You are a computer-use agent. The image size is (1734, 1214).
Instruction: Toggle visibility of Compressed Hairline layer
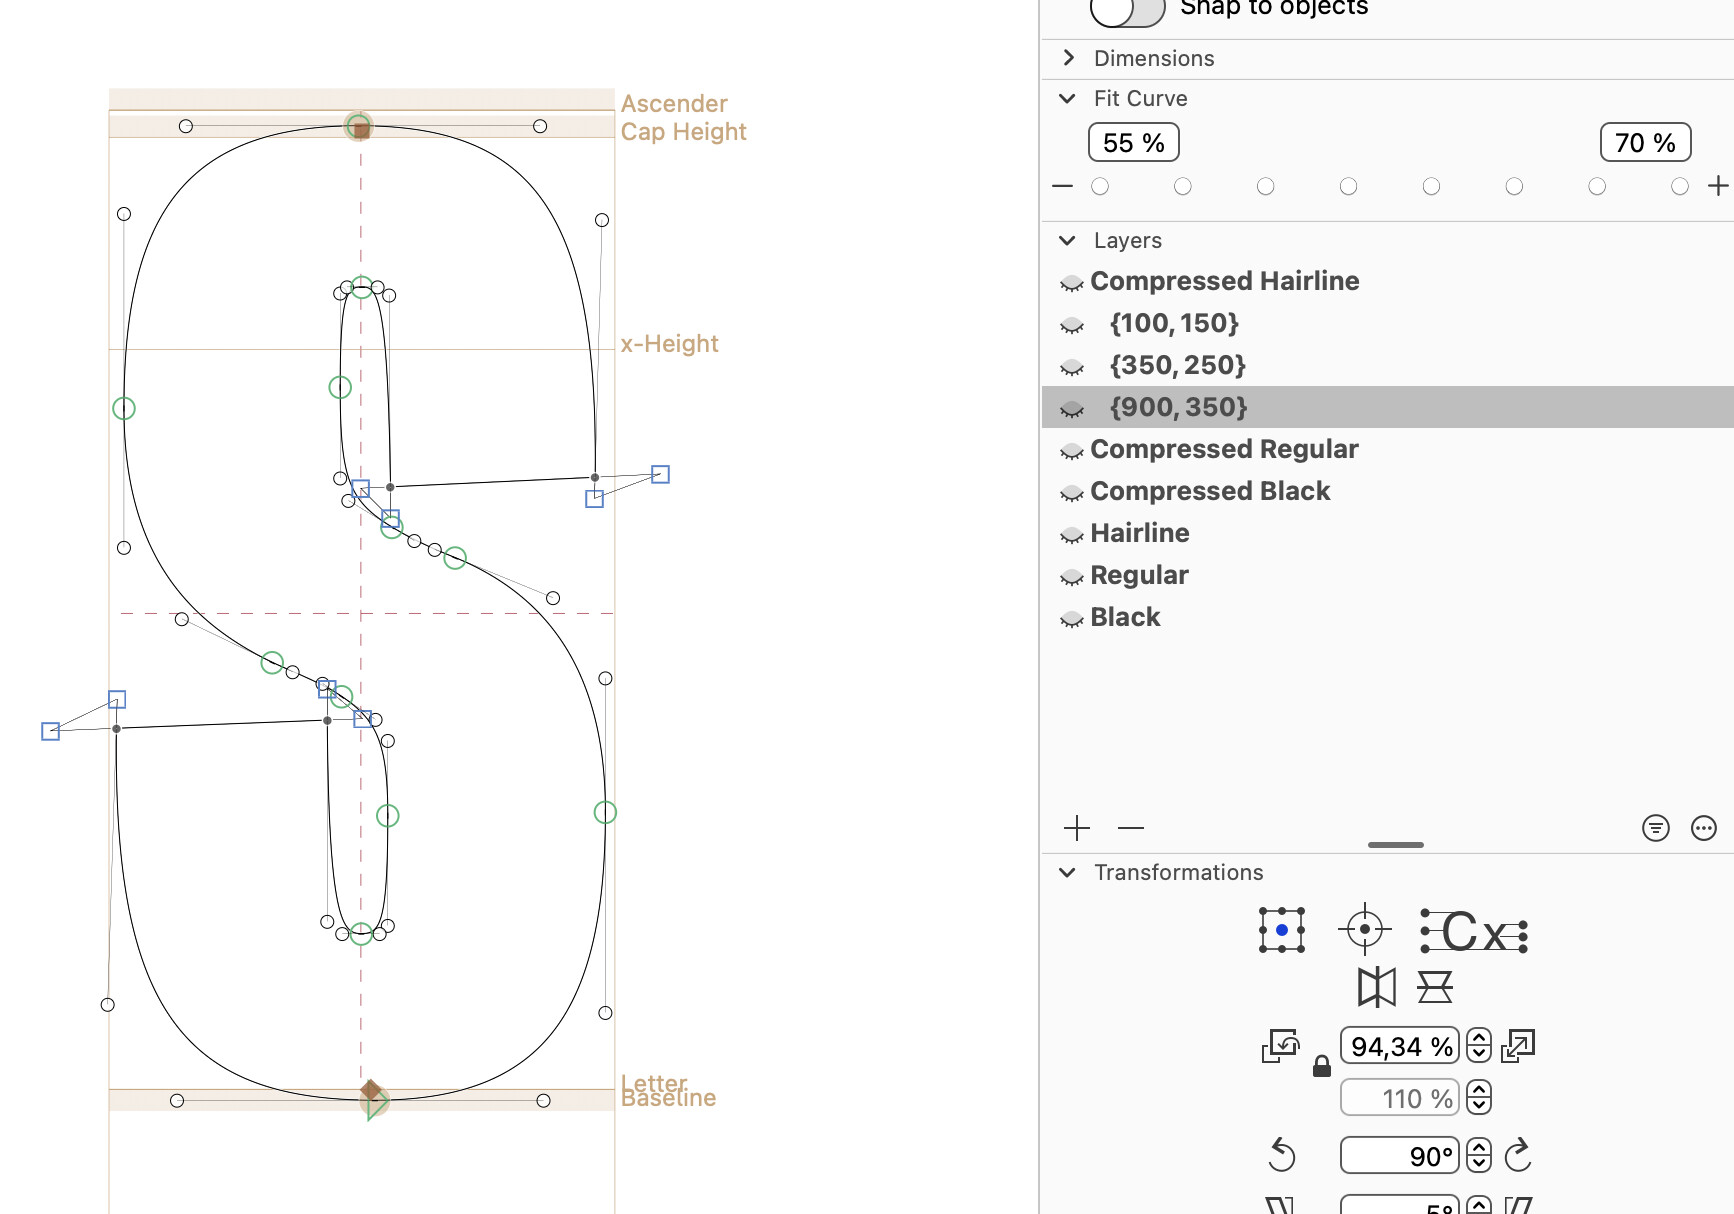pyautogui.click(x=1072, y=283)
